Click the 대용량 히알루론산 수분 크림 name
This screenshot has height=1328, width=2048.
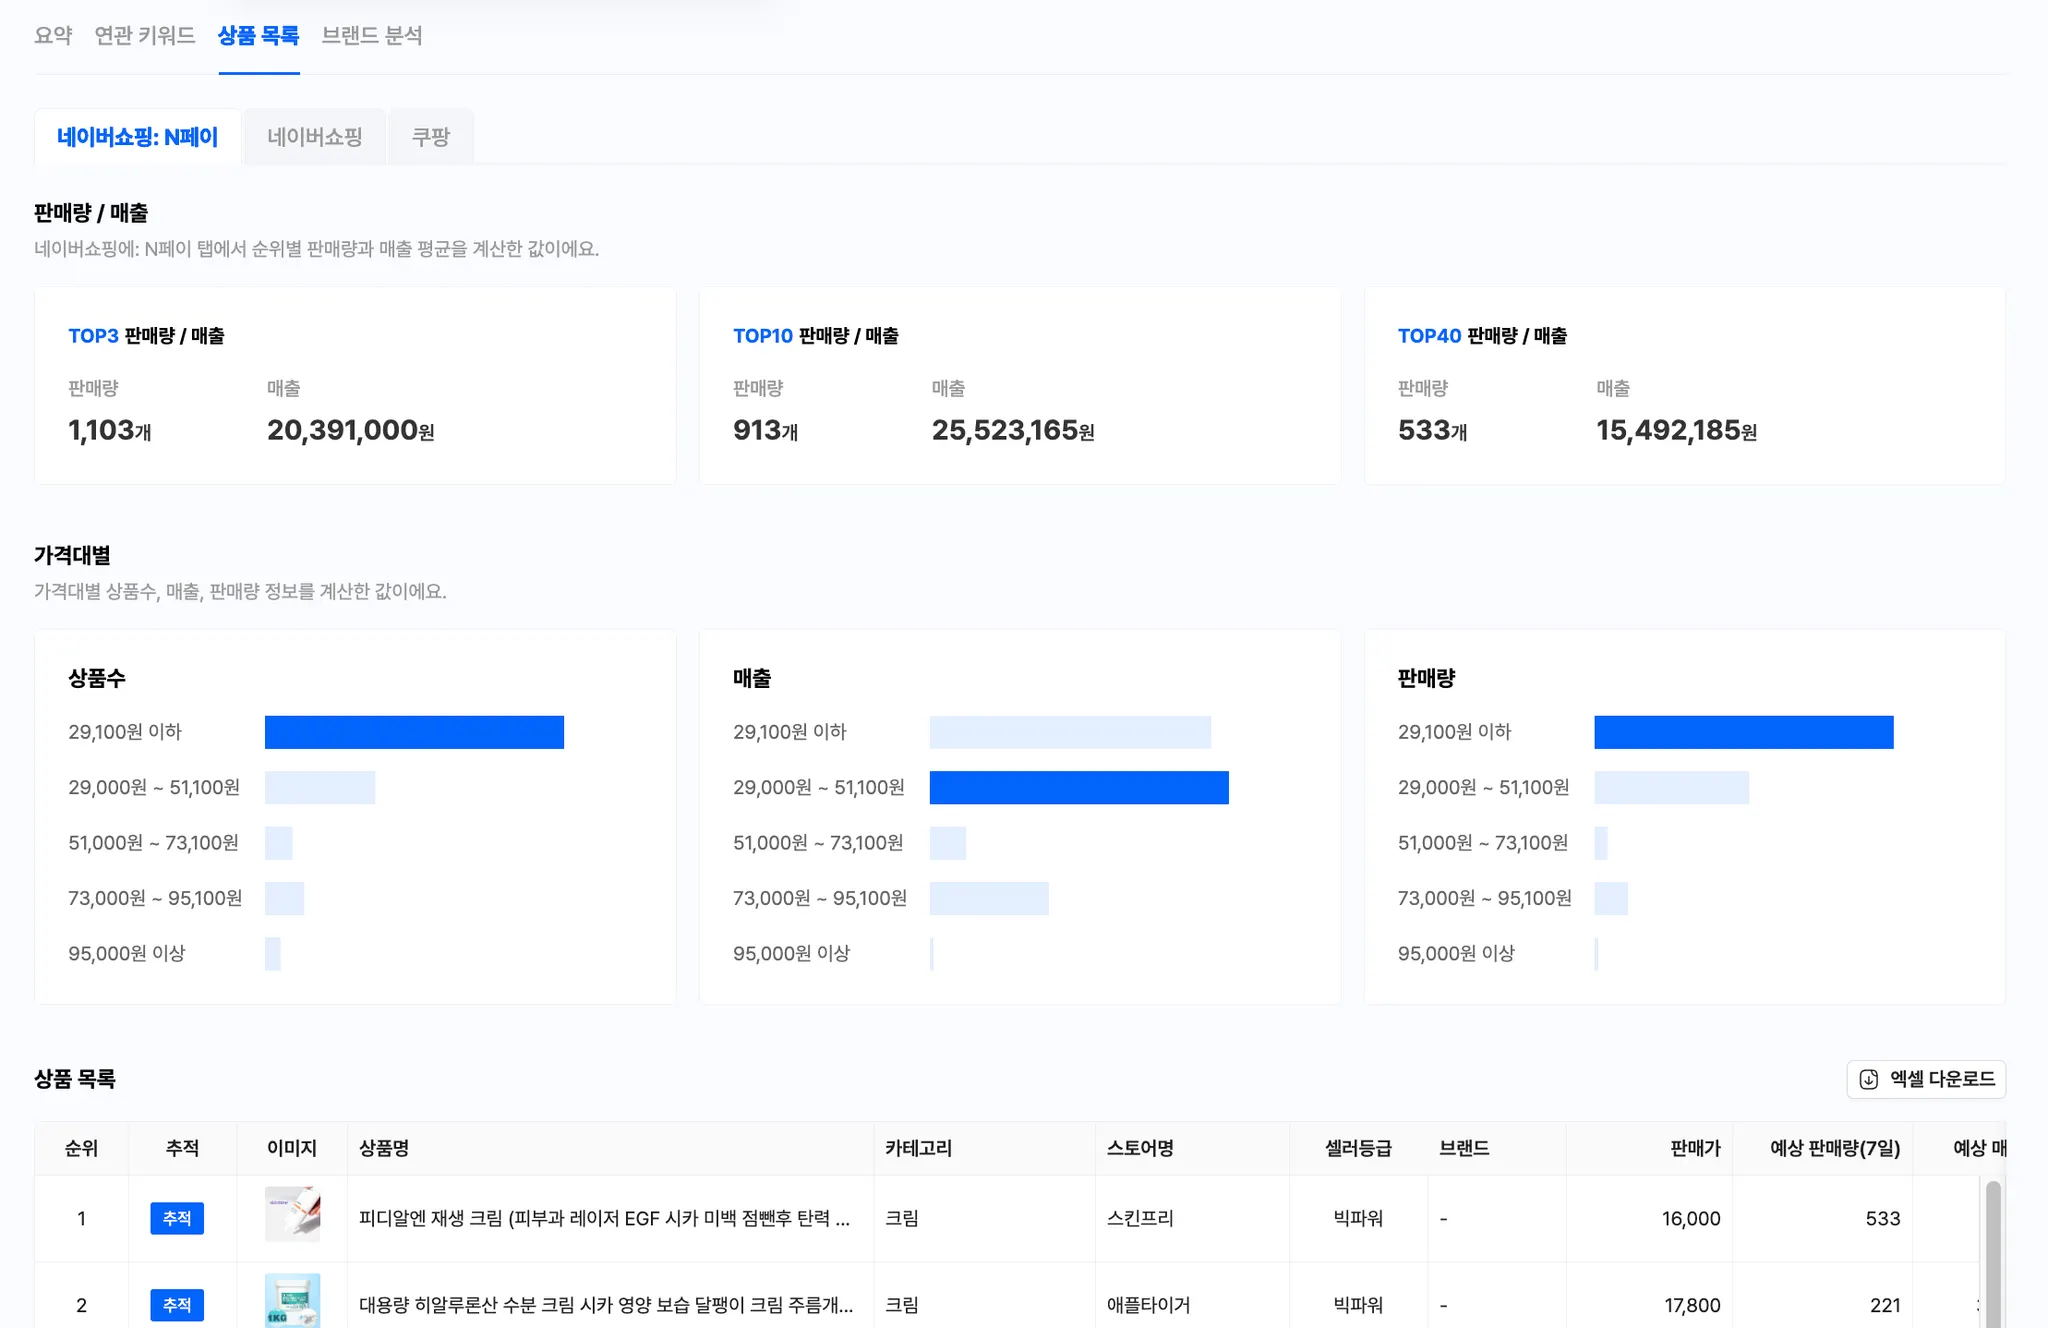coord(605,1305)
